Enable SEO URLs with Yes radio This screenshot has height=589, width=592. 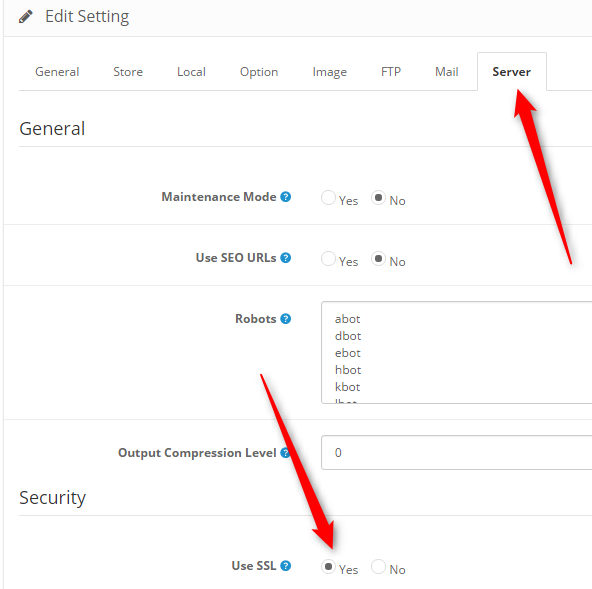click(x=328, y=259)
